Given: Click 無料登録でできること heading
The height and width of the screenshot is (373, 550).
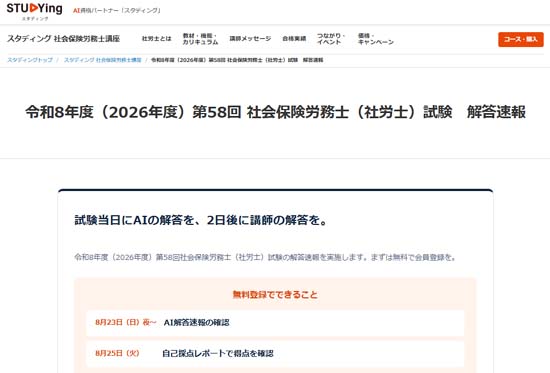Looking at the screenshot, I should tap(275, 294).
